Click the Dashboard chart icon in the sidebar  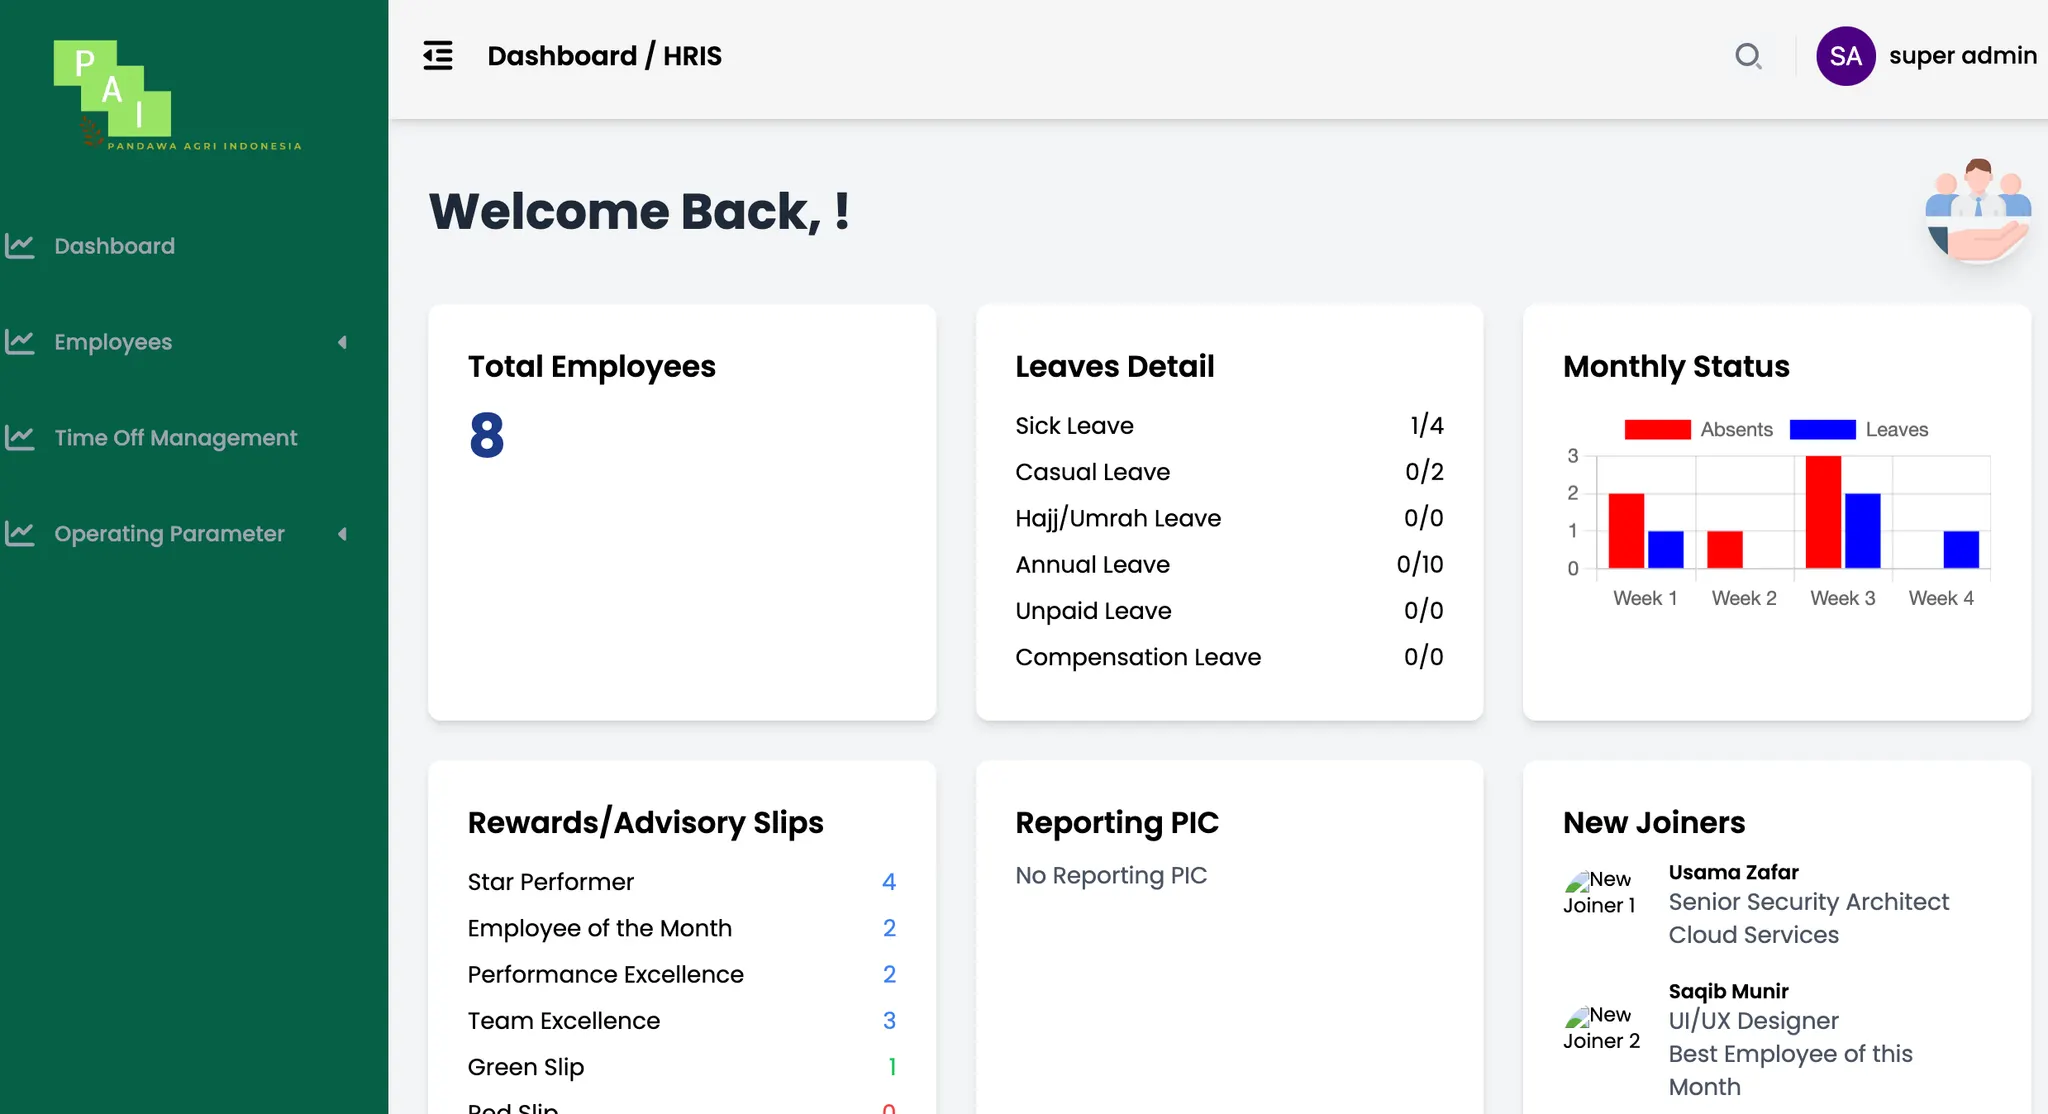coord(20,246)
